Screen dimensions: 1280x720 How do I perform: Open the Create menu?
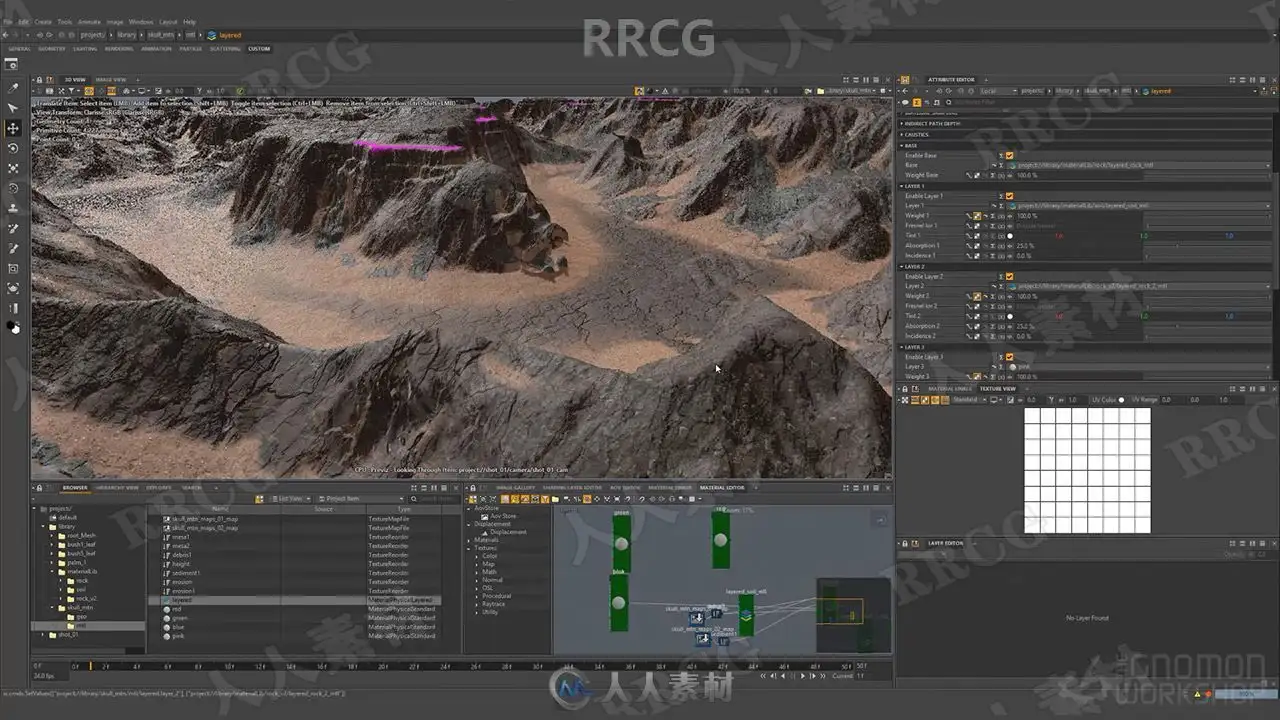(x=43, y=21)
